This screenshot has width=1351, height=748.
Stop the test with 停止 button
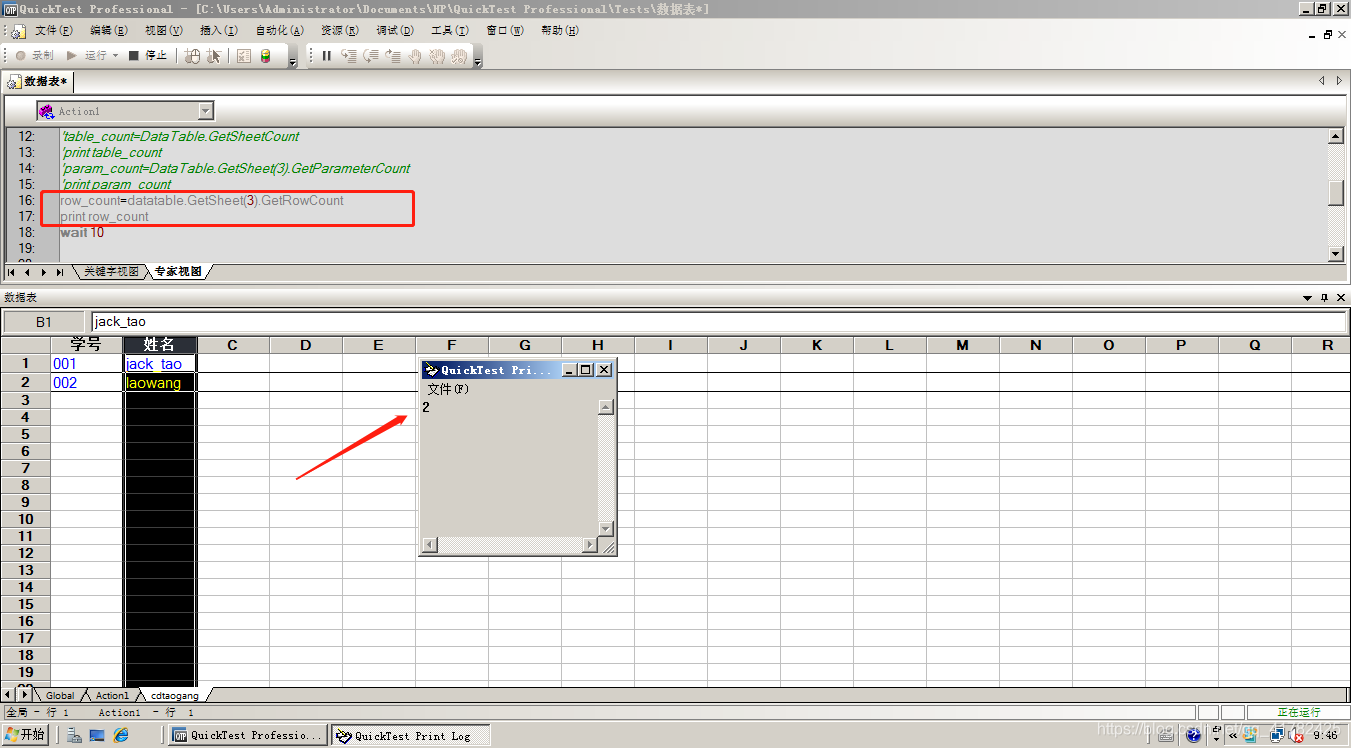(148, 56)
